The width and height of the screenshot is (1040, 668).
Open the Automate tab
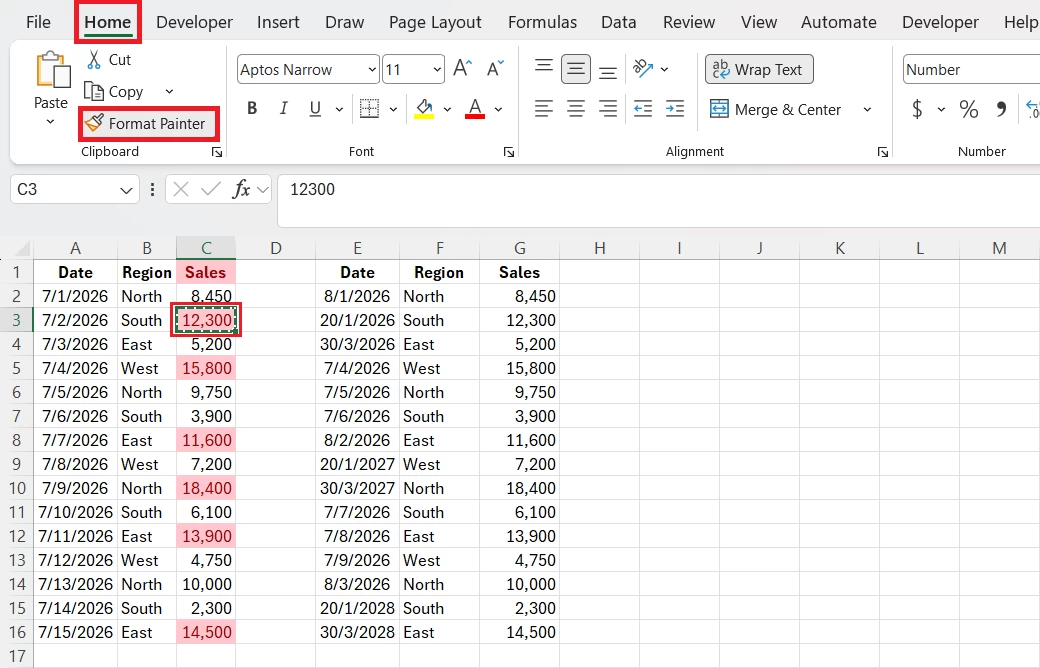click(x=838, y=22)
